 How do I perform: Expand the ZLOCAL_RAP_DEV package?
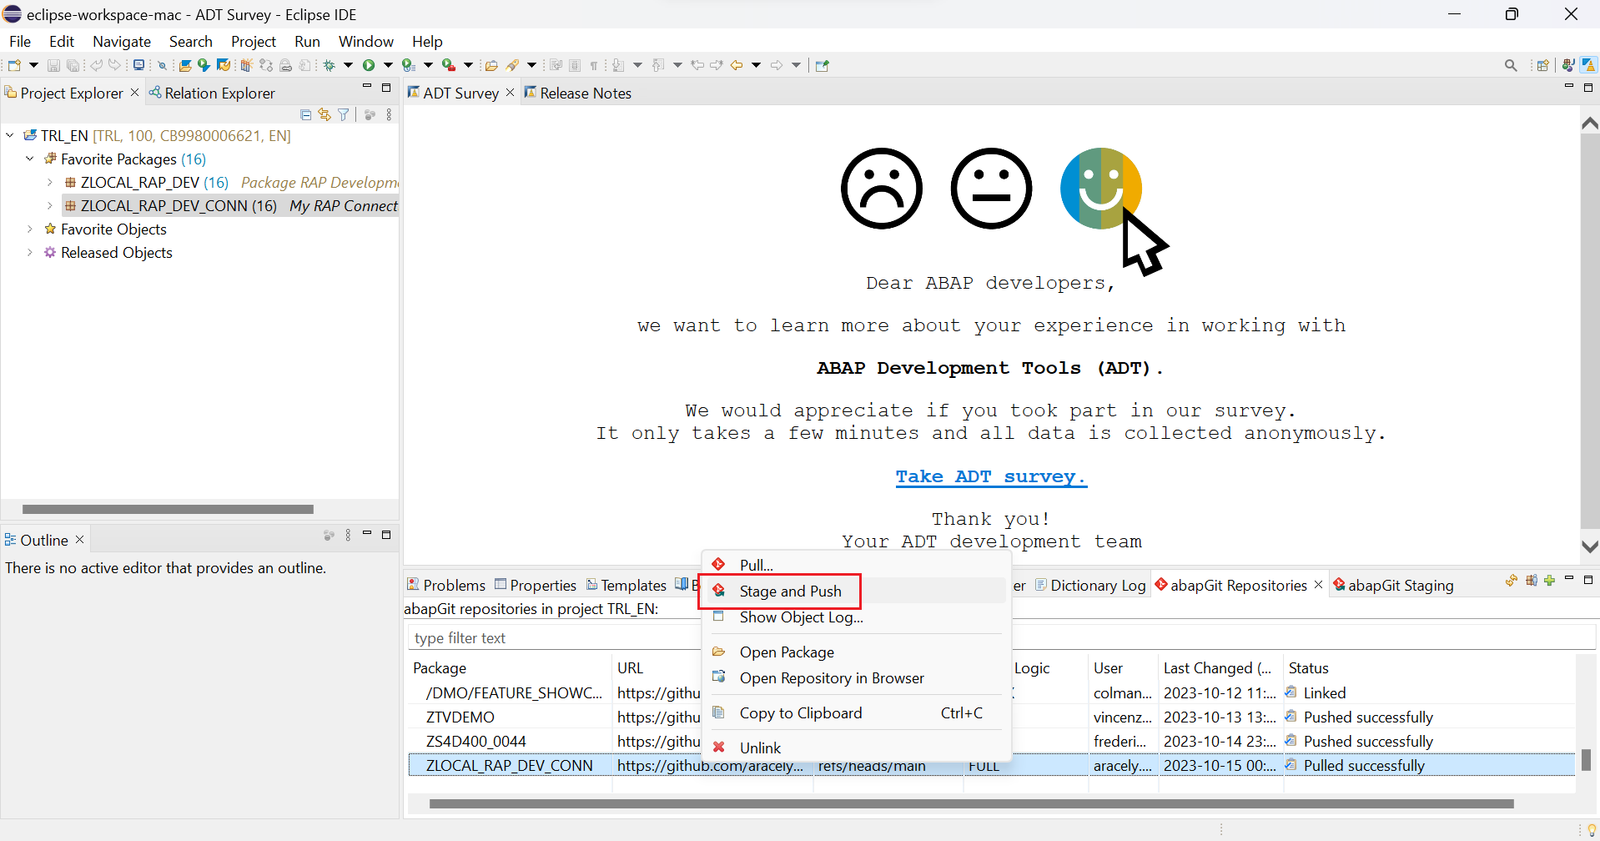pos(50,182)
